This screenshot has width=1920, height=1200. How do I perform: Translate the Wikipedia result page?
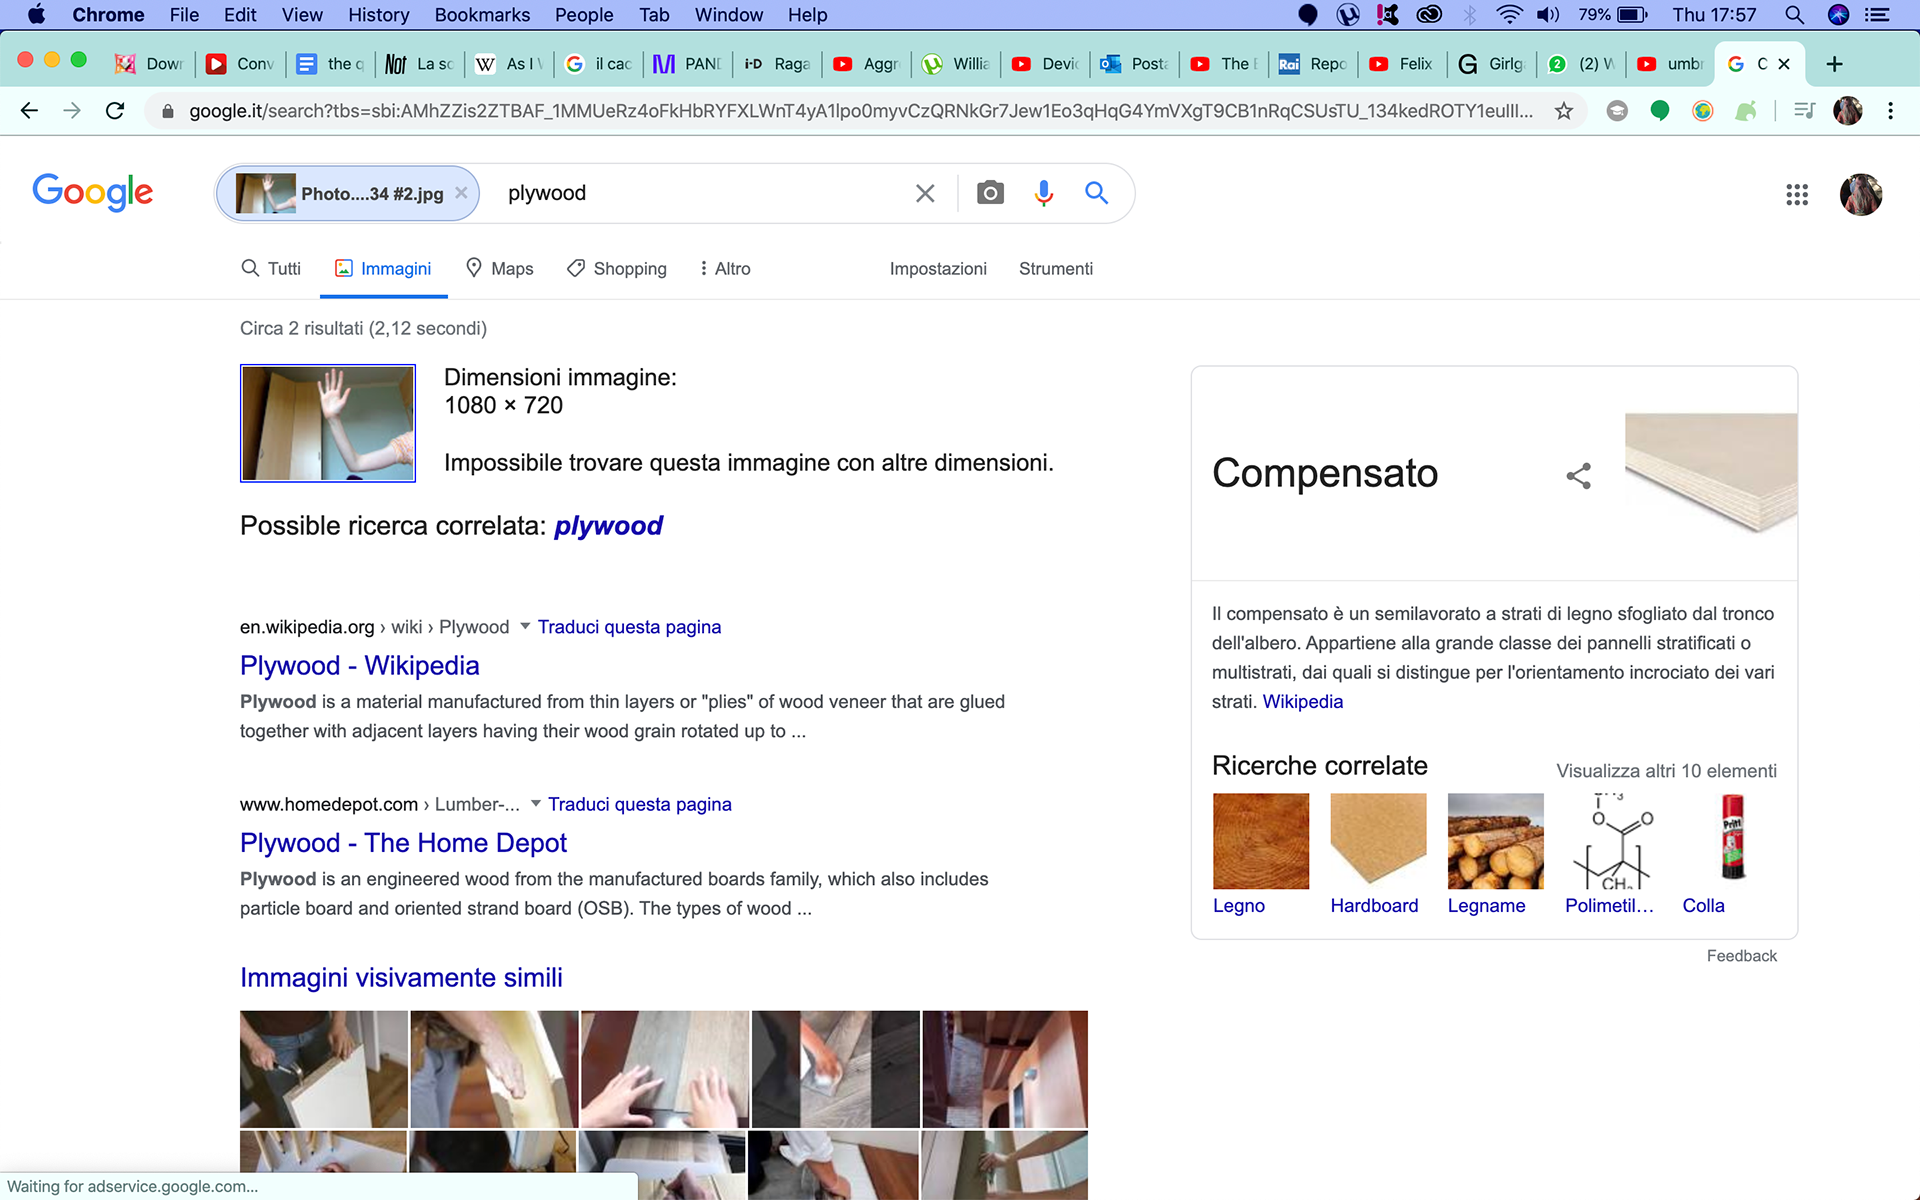tap(629, 627)
